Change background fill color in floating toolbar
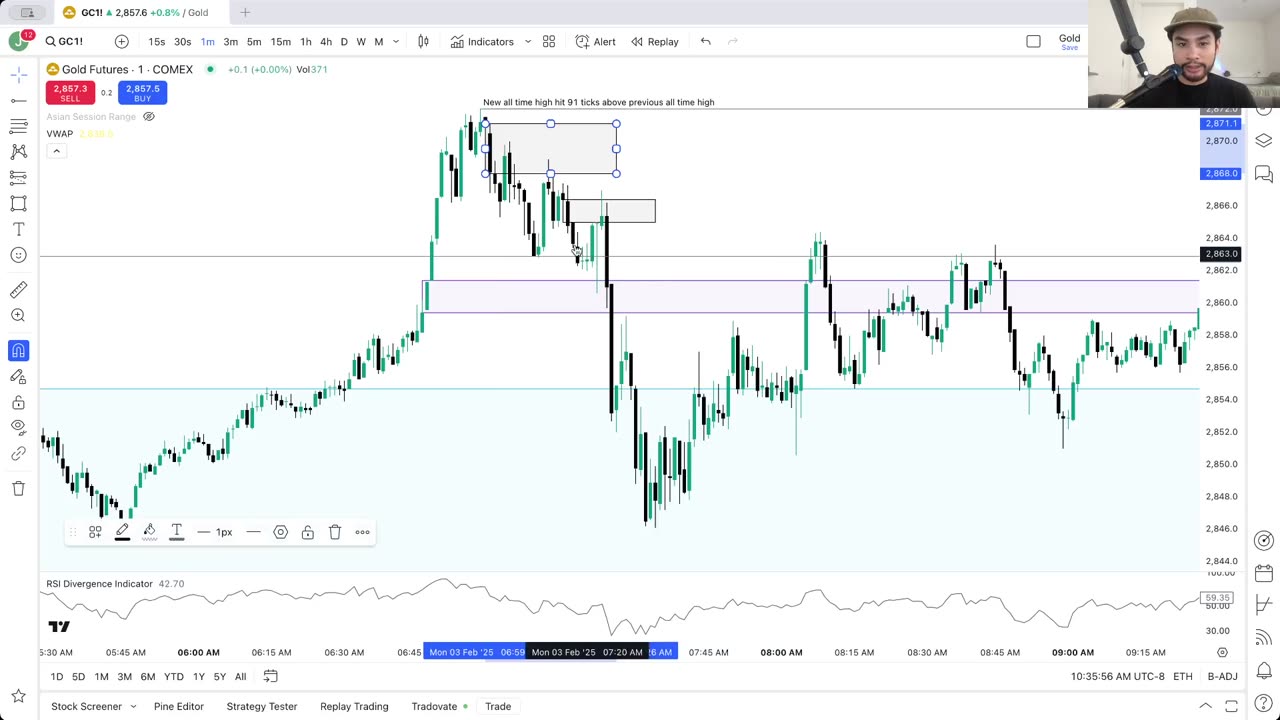The image size is (1280, 720). (149, 532)
